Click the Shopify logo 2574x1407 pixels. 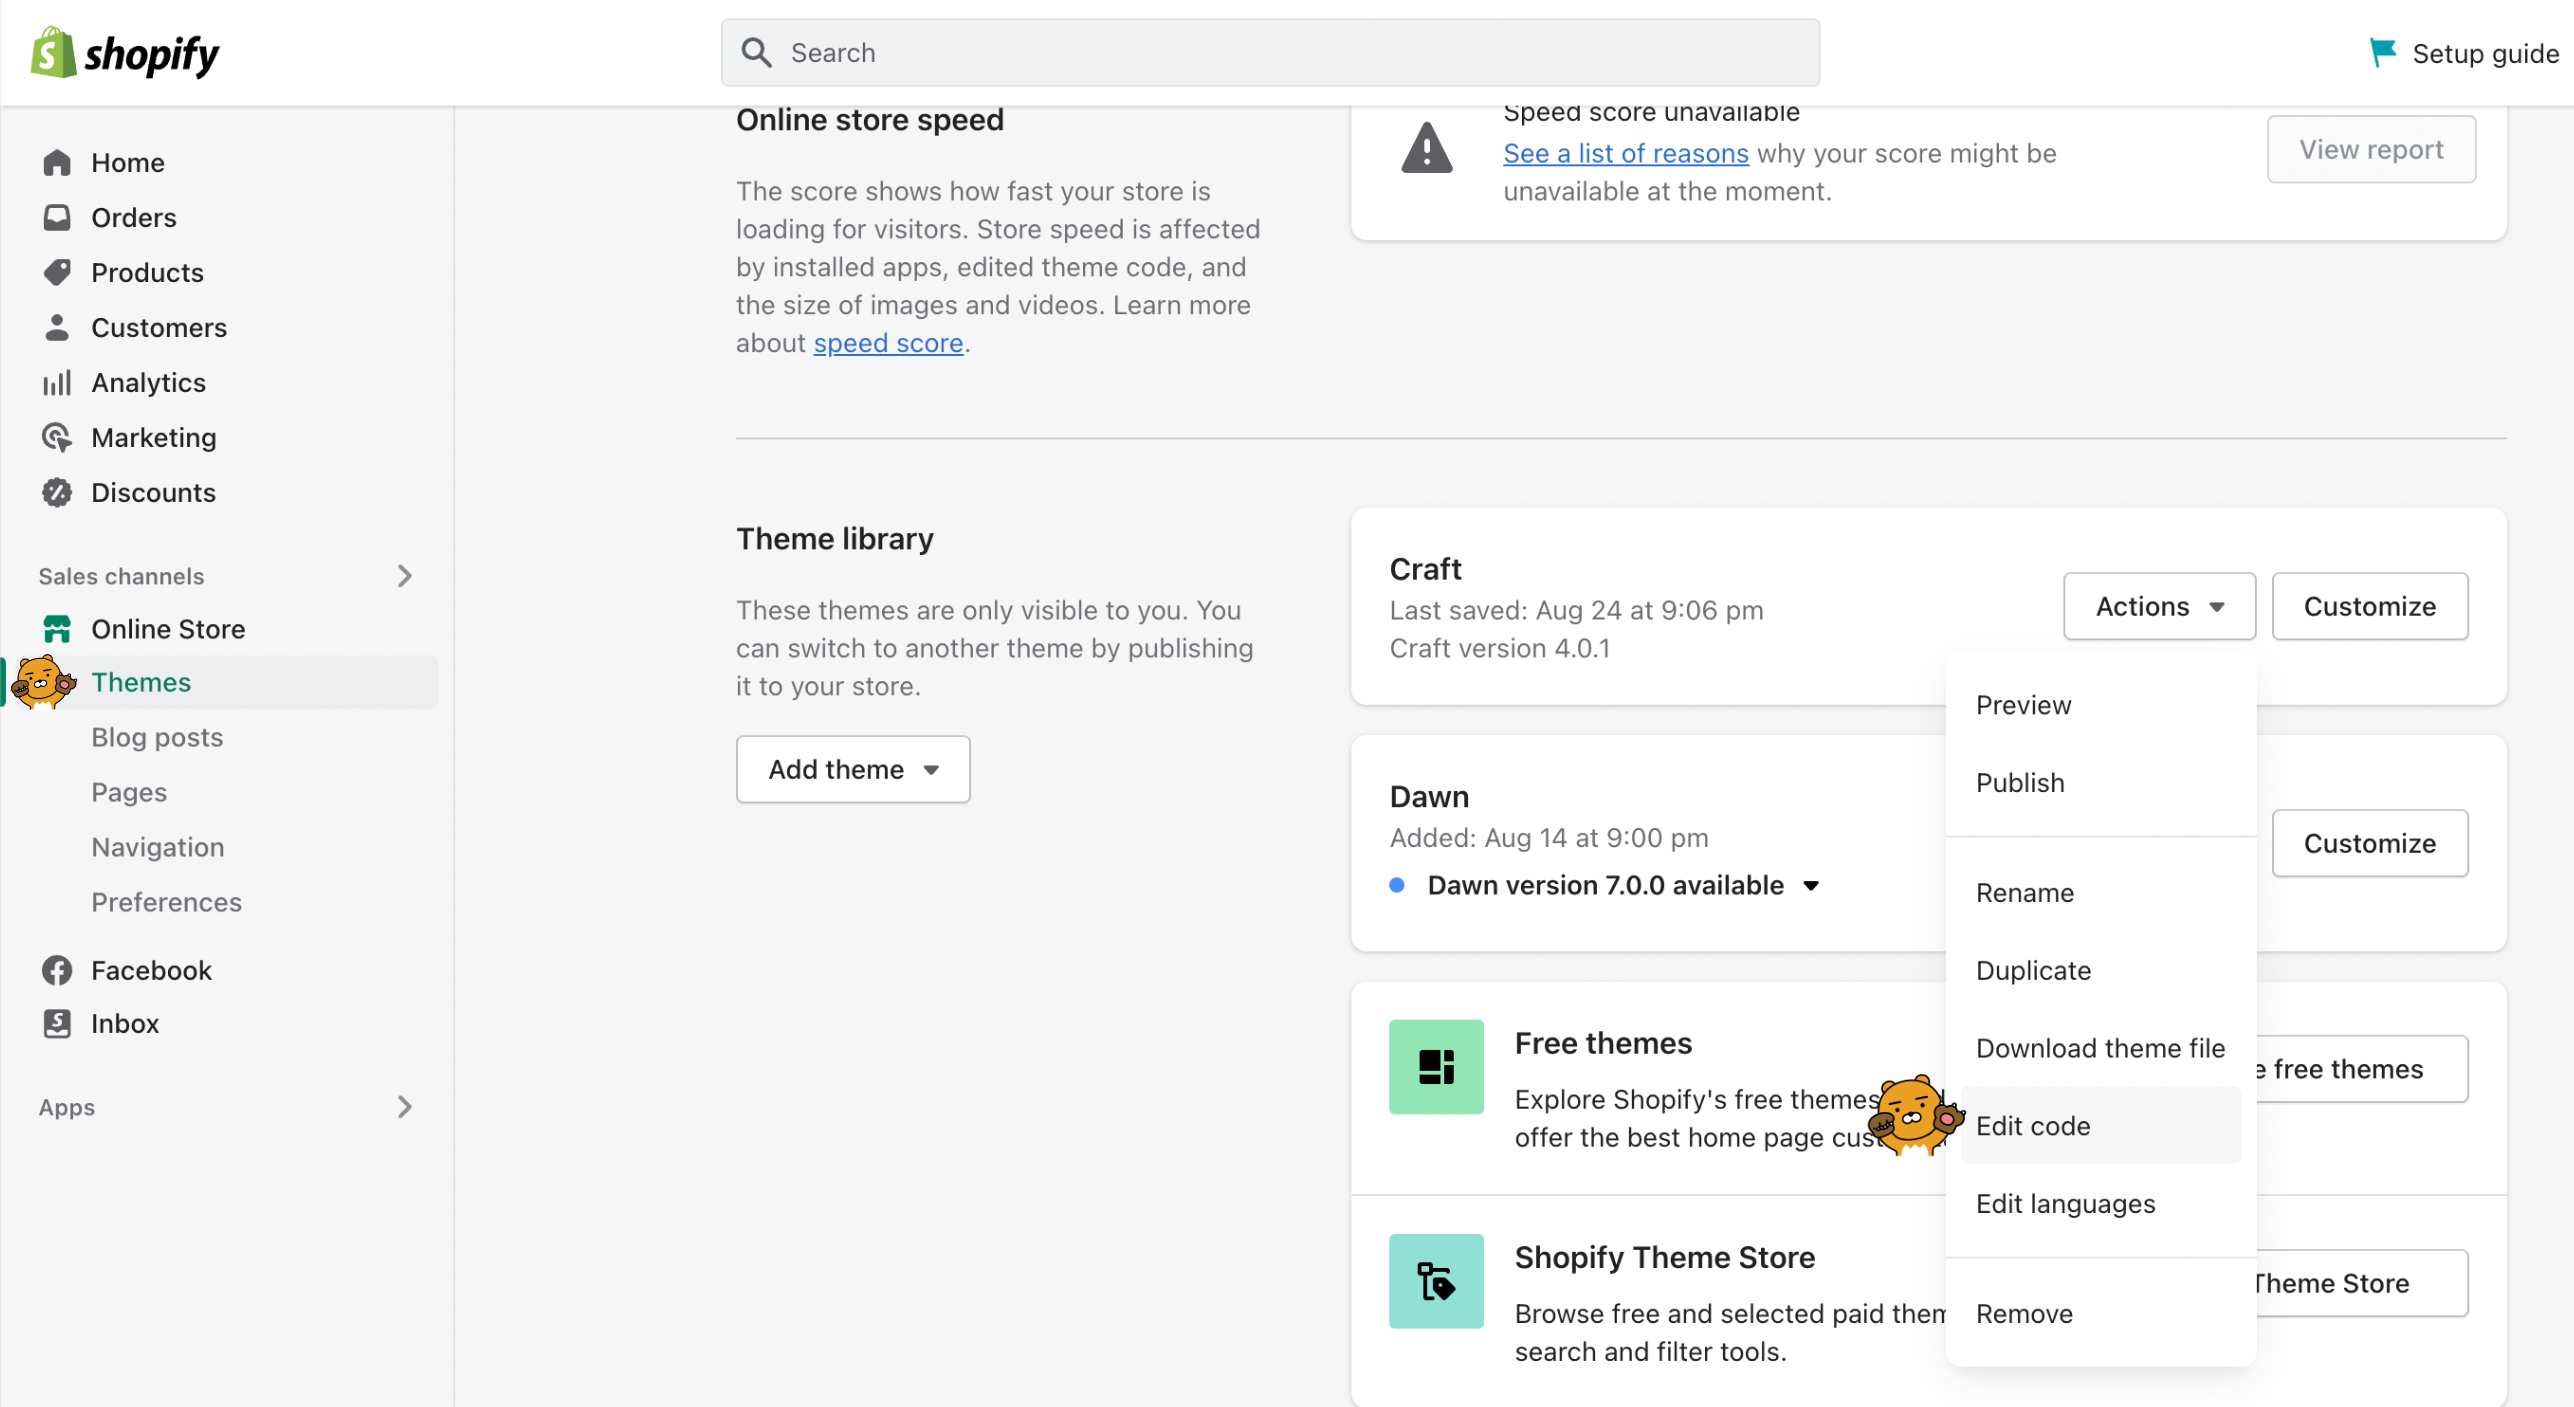125,53
